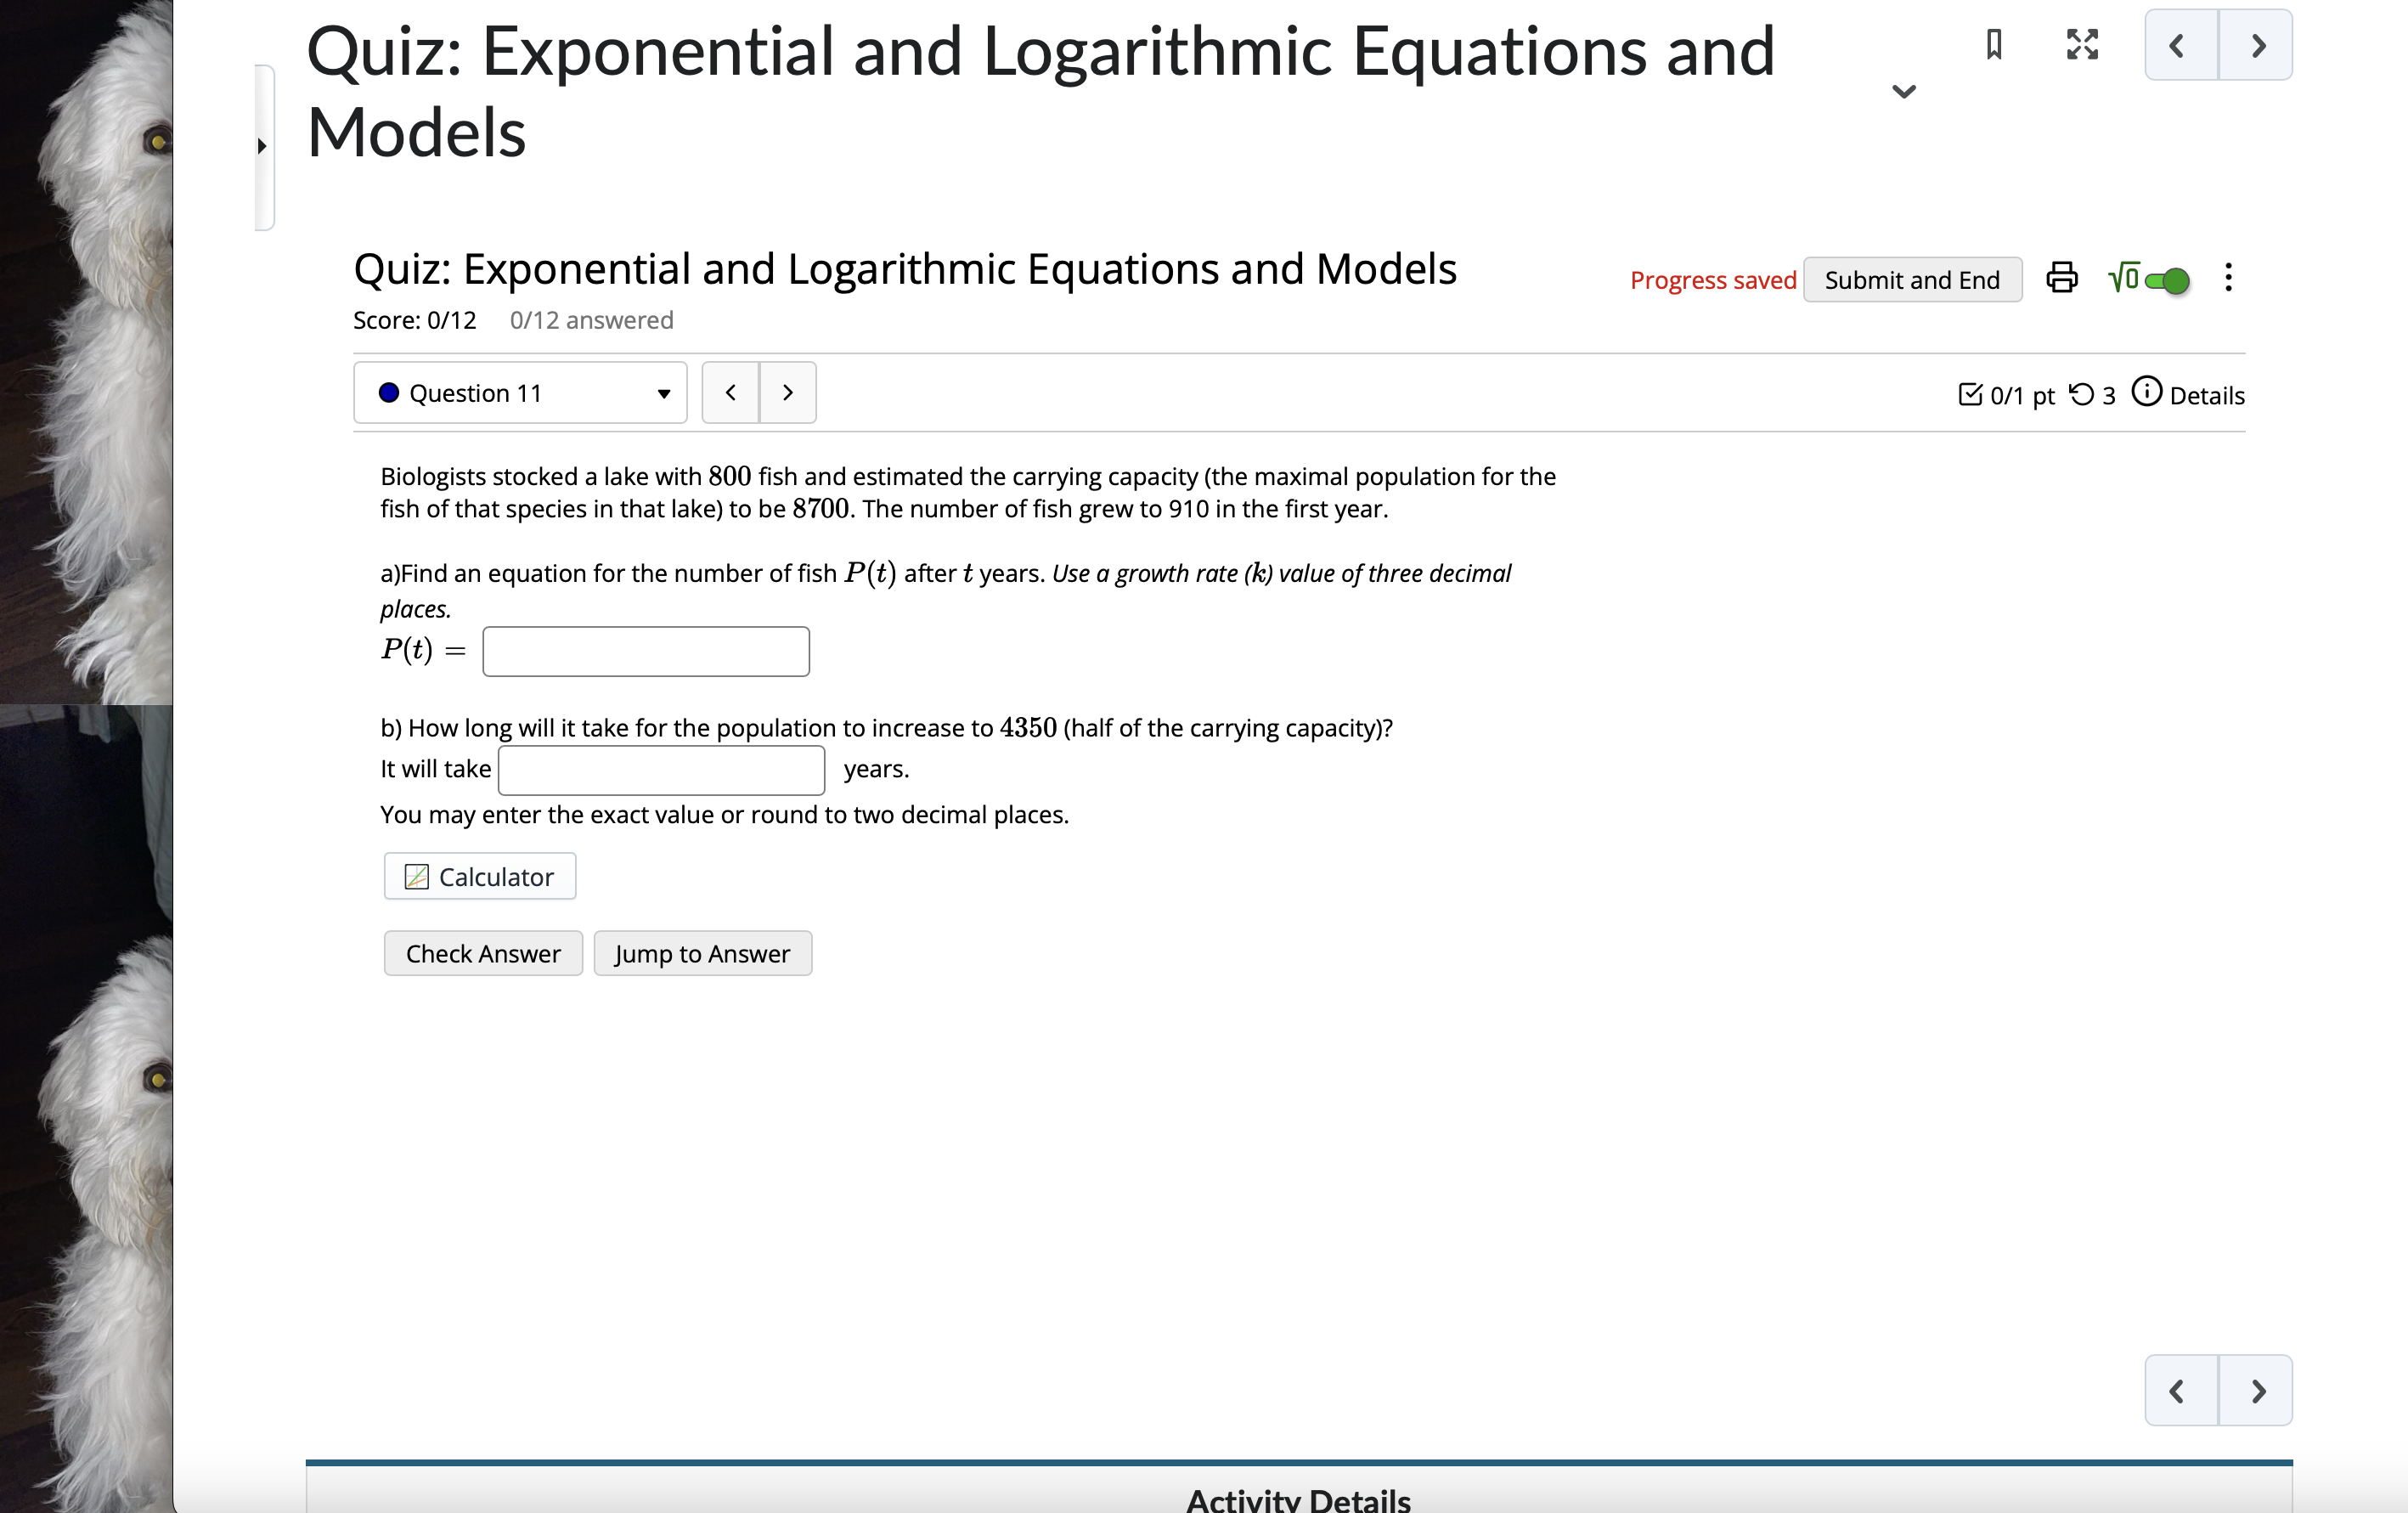Click the bookmark icon at top
The width and height of the screenshot is (2408, 1513).
(1993, 45)
